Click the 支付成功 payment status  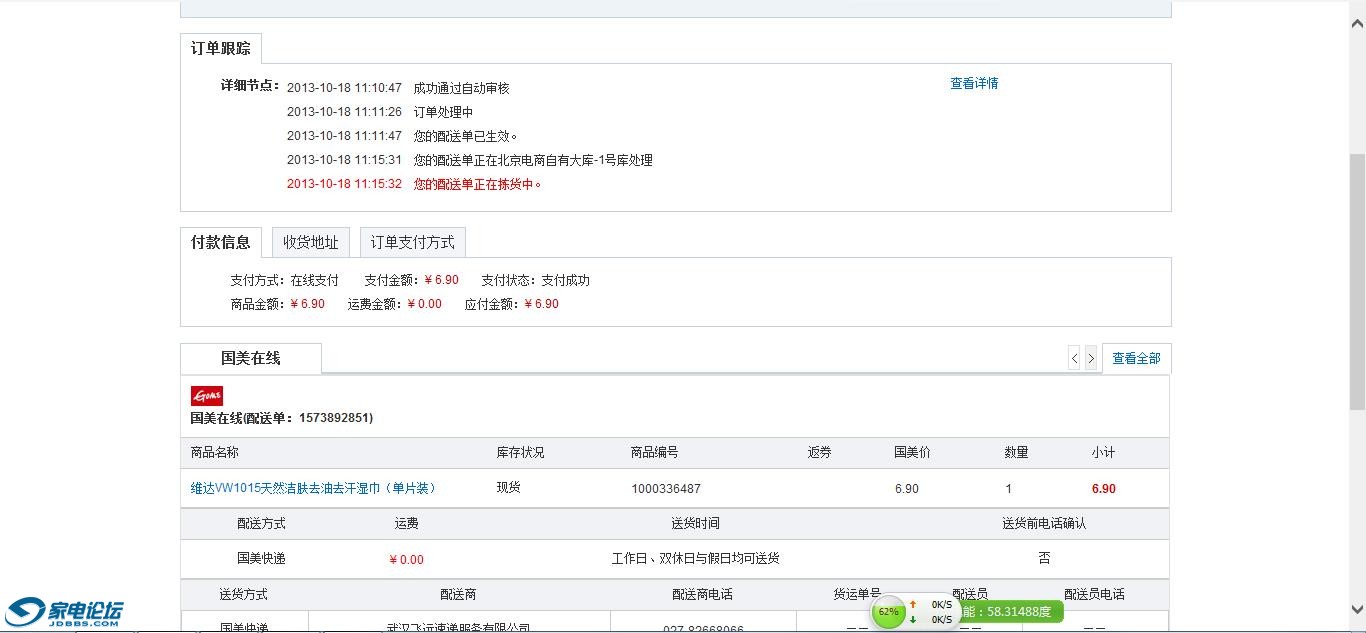click(x=566, y=280)
